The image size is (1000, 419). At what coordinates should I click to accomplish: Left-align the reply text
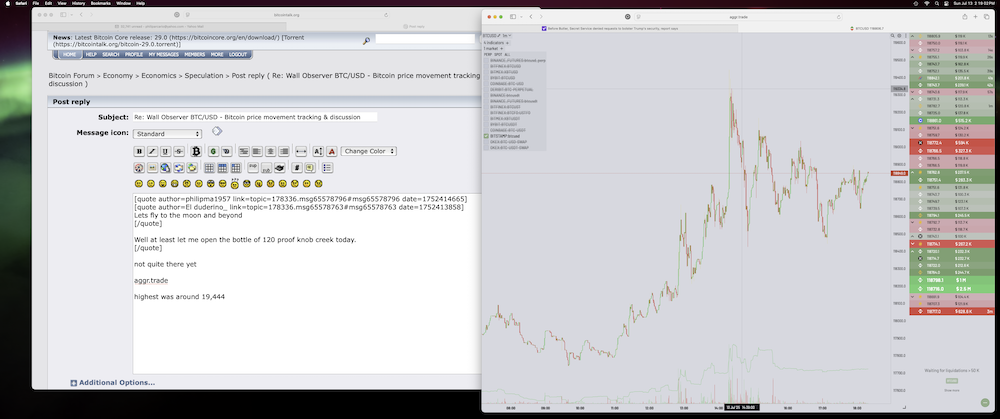pyautogui.click(x=257, y=151)
